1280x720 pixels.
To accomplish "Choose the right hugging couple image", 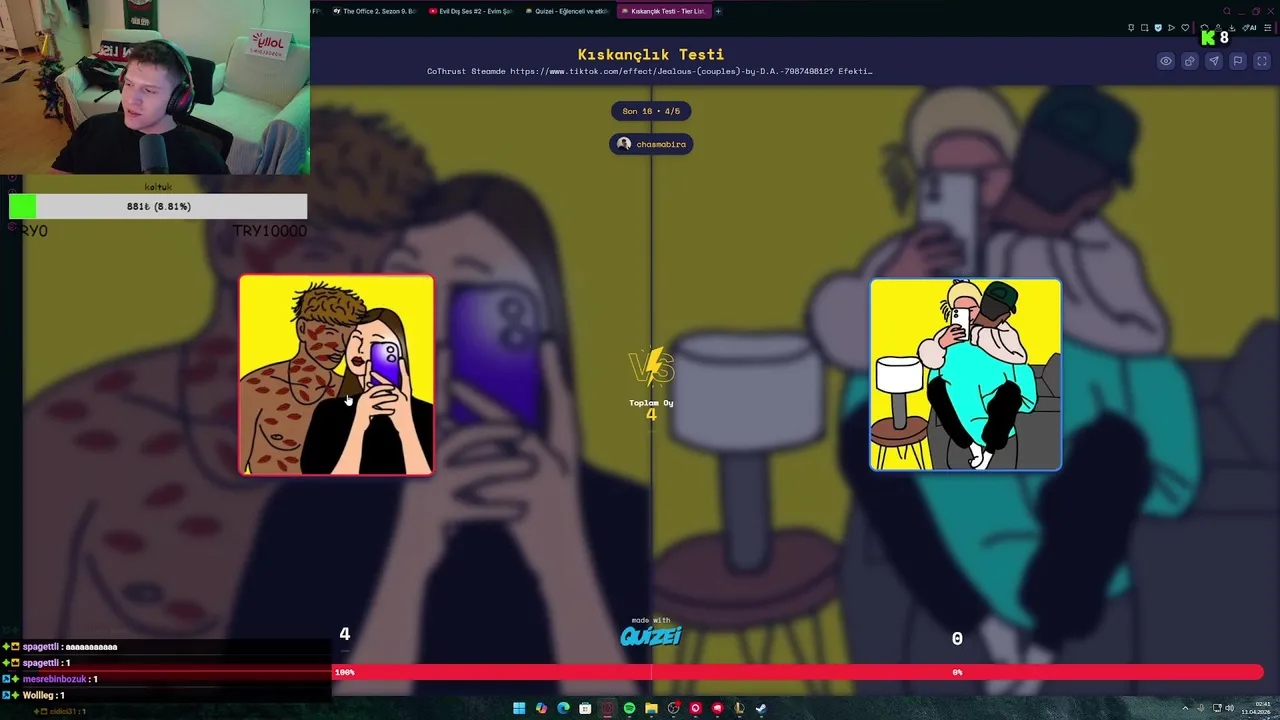I will [965, 375].
